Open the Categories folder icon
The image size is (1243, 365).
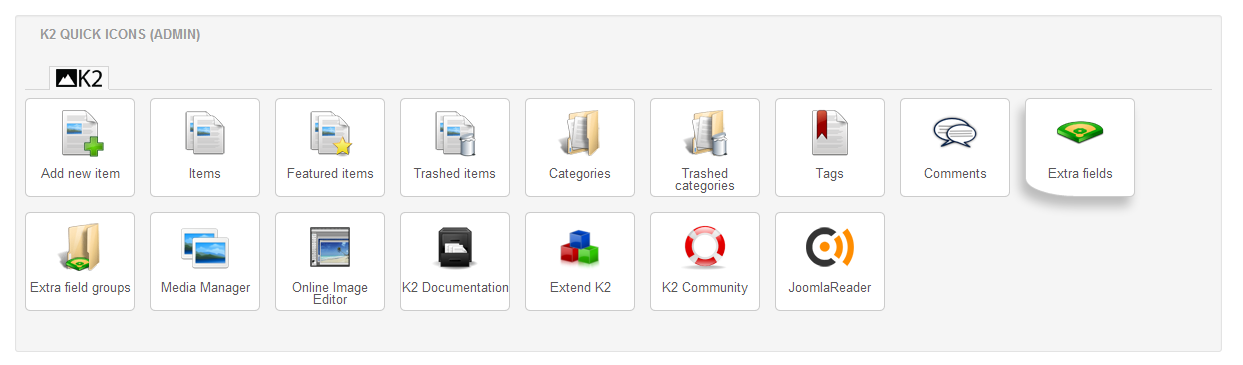[580, 147]
